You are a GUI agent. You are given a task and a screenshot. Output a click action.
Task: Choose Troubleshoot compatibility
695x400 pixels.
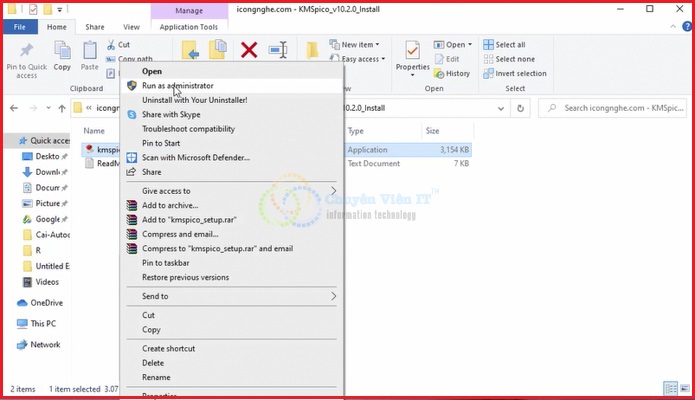pos(231,129)
